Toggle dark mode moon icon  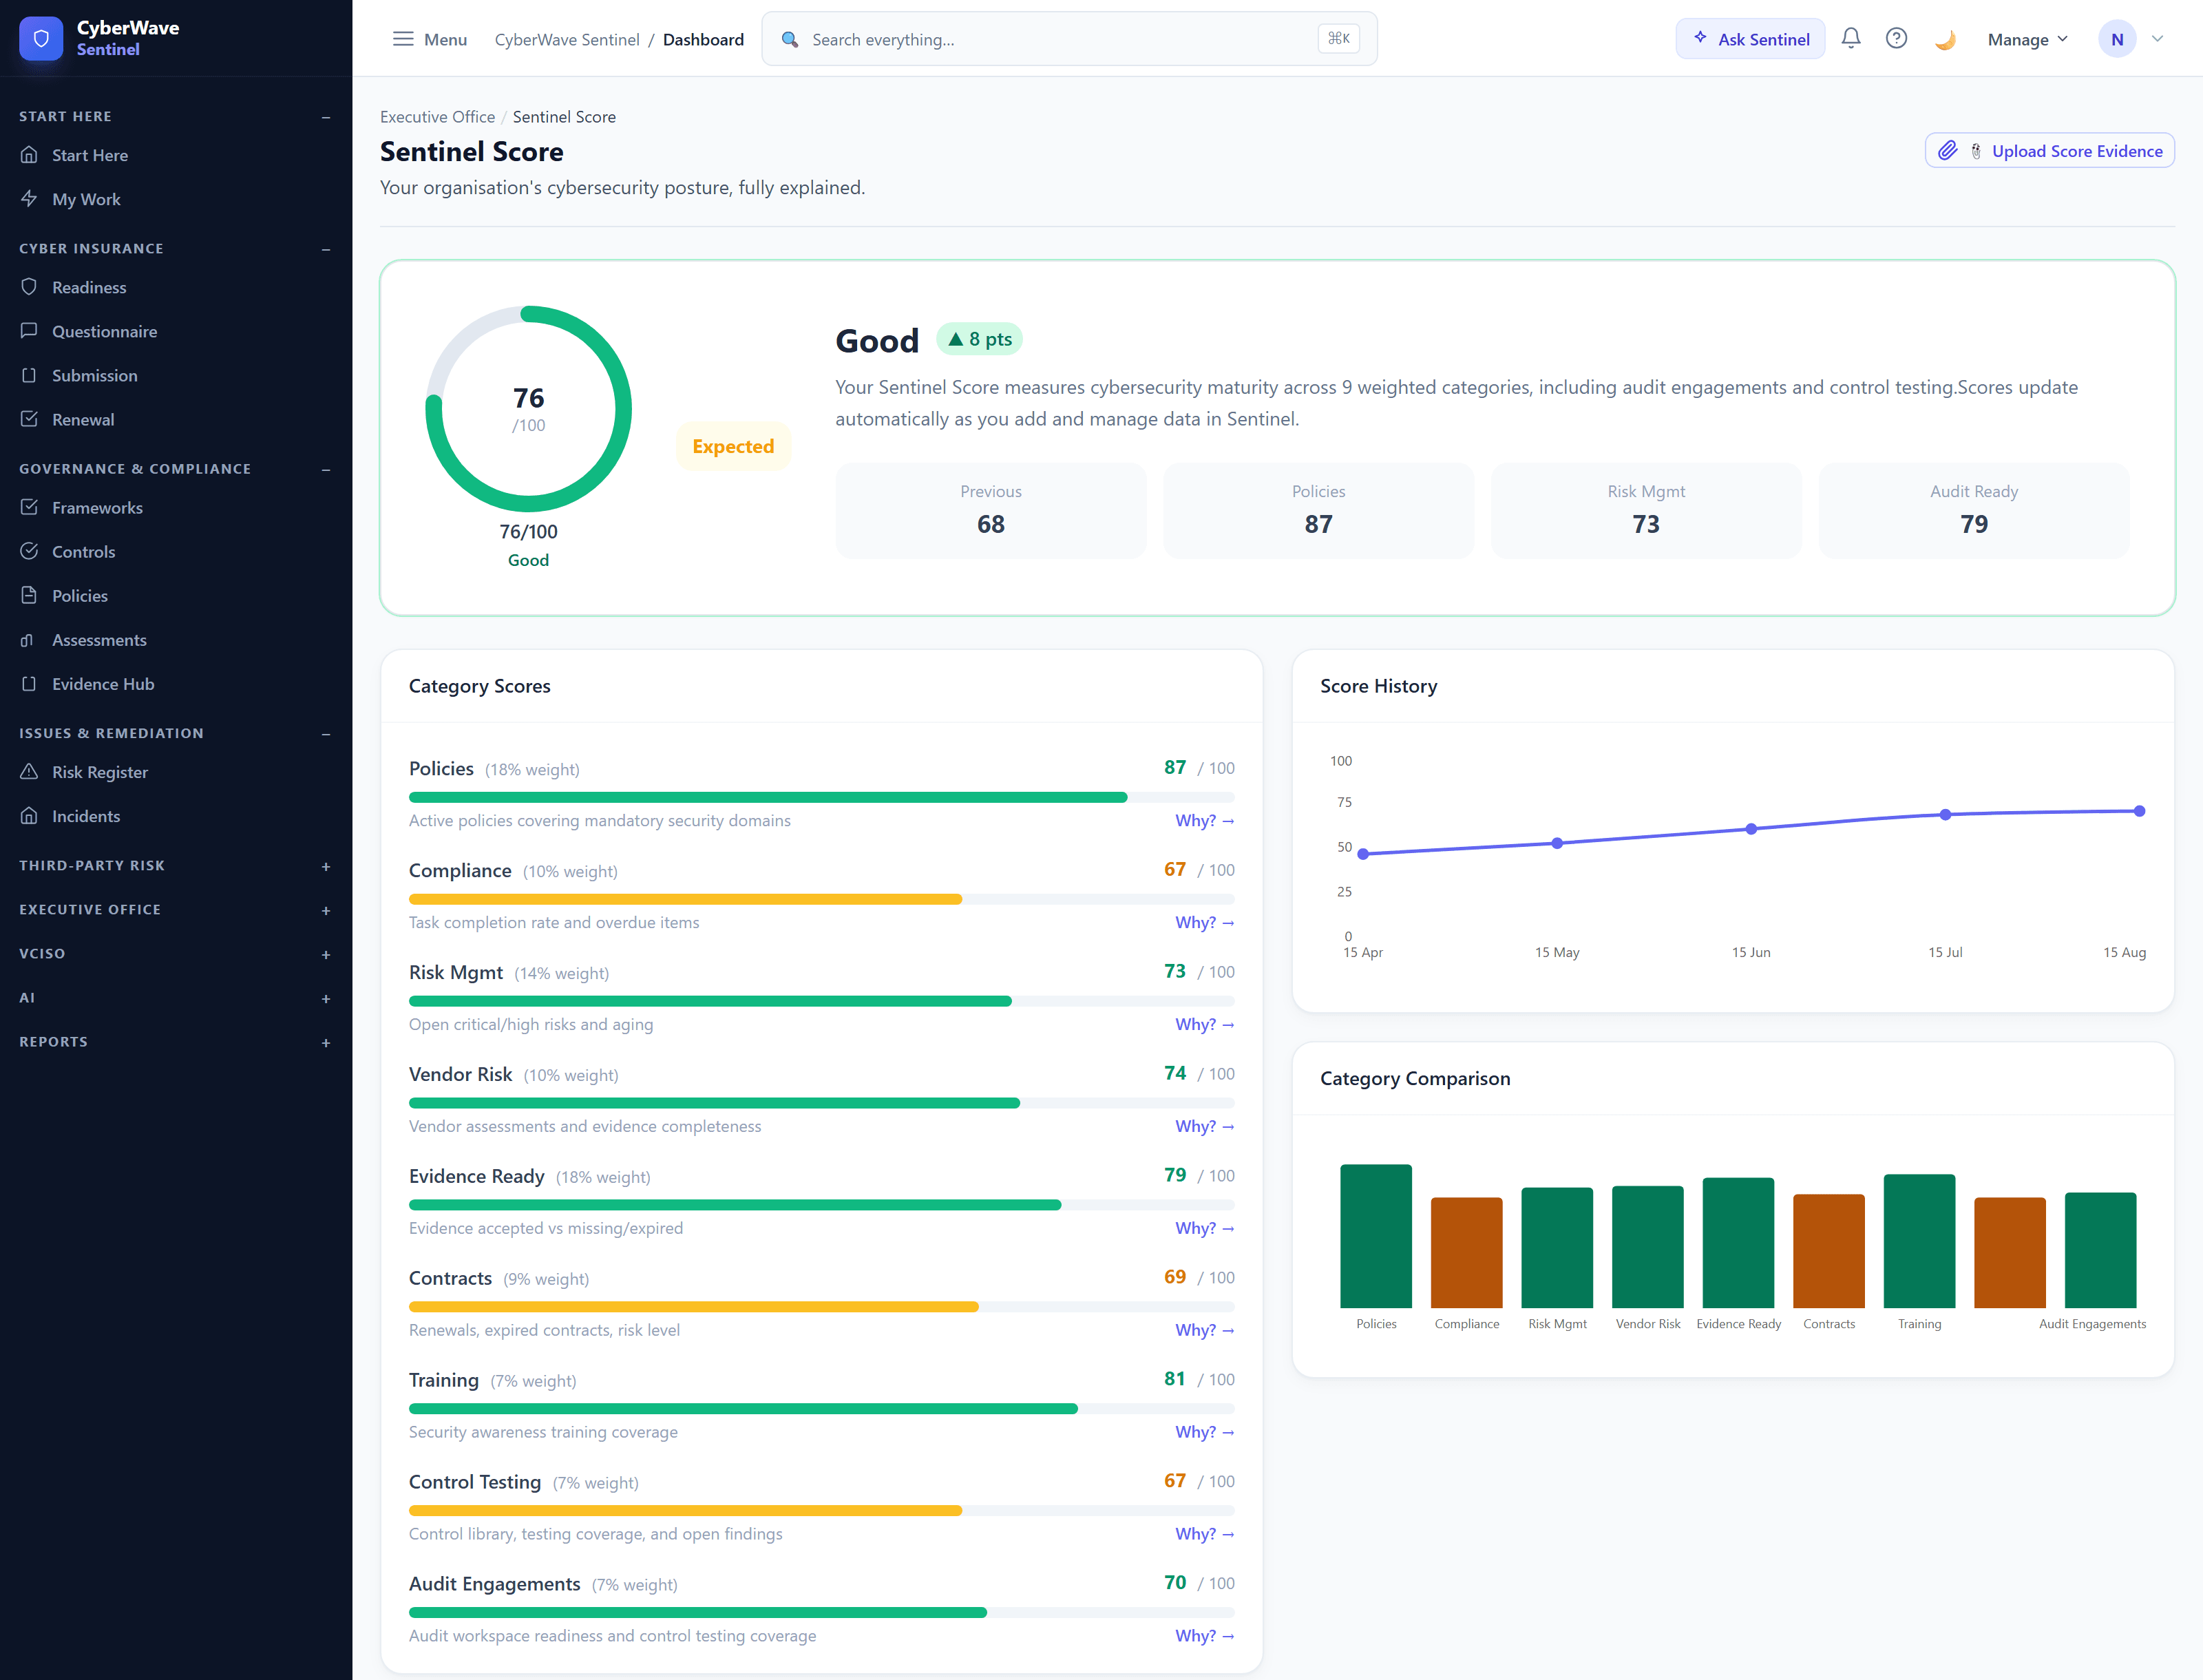pyautogui.click(x=1945, y=39)
